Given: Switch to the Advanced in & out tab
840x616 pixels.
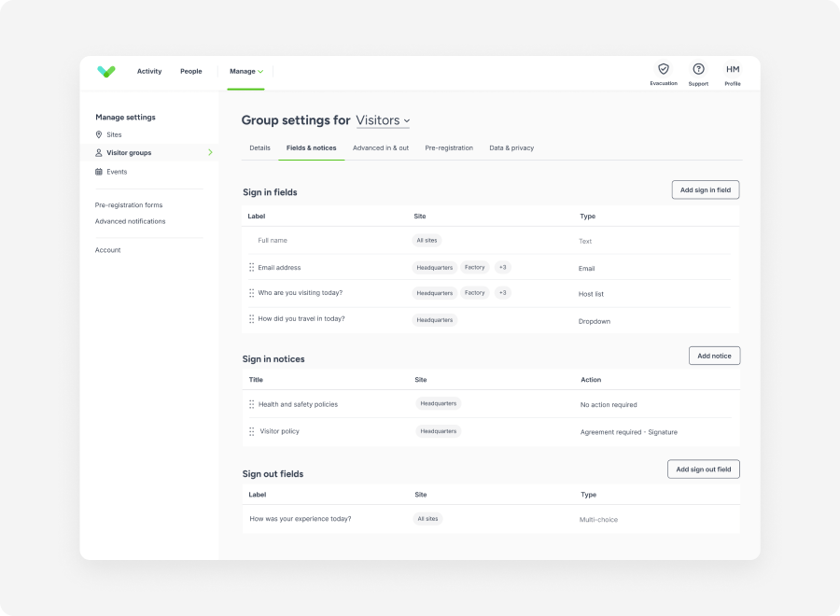Looking at the screenshot, I should pos(380,148).
